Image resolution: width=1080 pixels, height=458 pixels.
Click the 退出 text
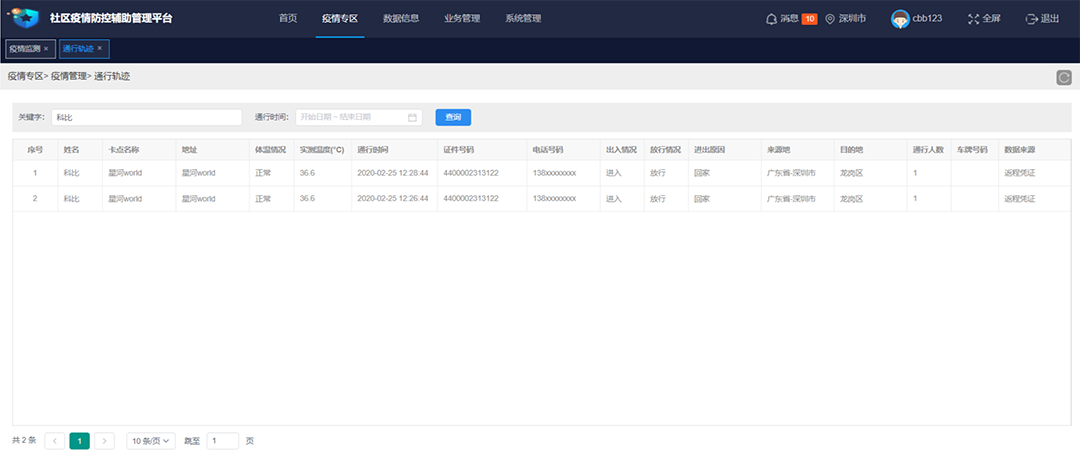coord(1050,19)
